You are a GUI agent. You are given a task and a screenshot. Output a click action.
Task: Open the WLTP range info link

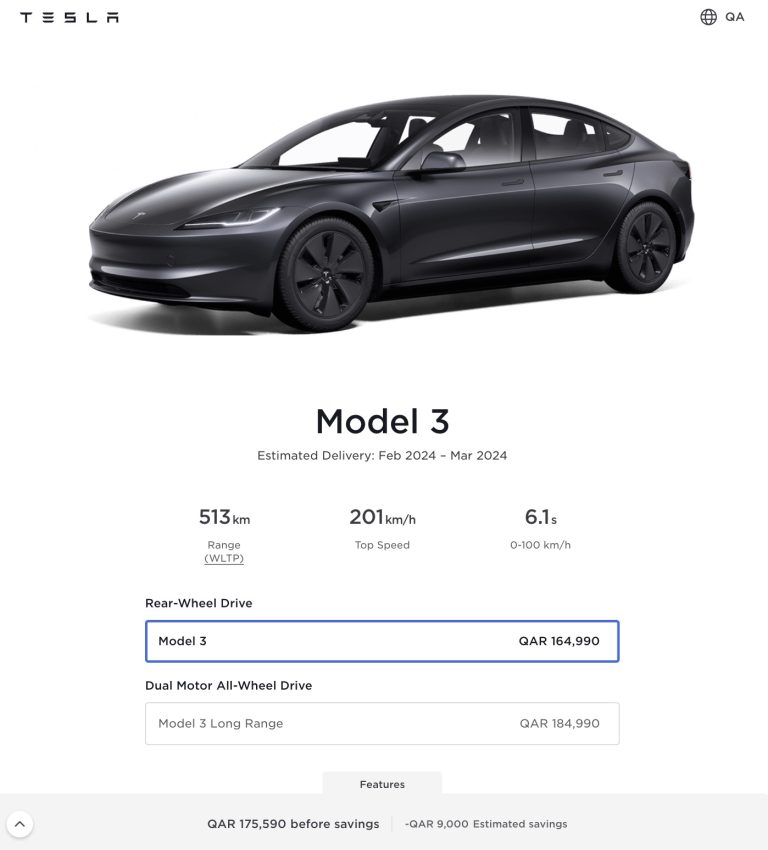(x=224, y=558)
